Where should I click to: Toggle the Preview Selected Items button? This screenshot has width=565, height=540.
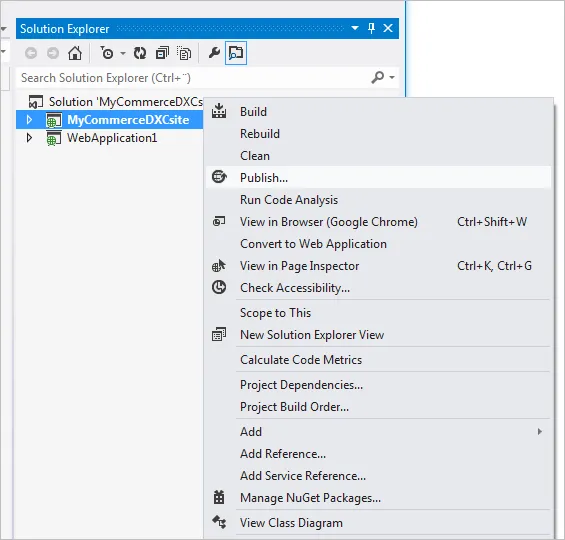pos(236,53)
